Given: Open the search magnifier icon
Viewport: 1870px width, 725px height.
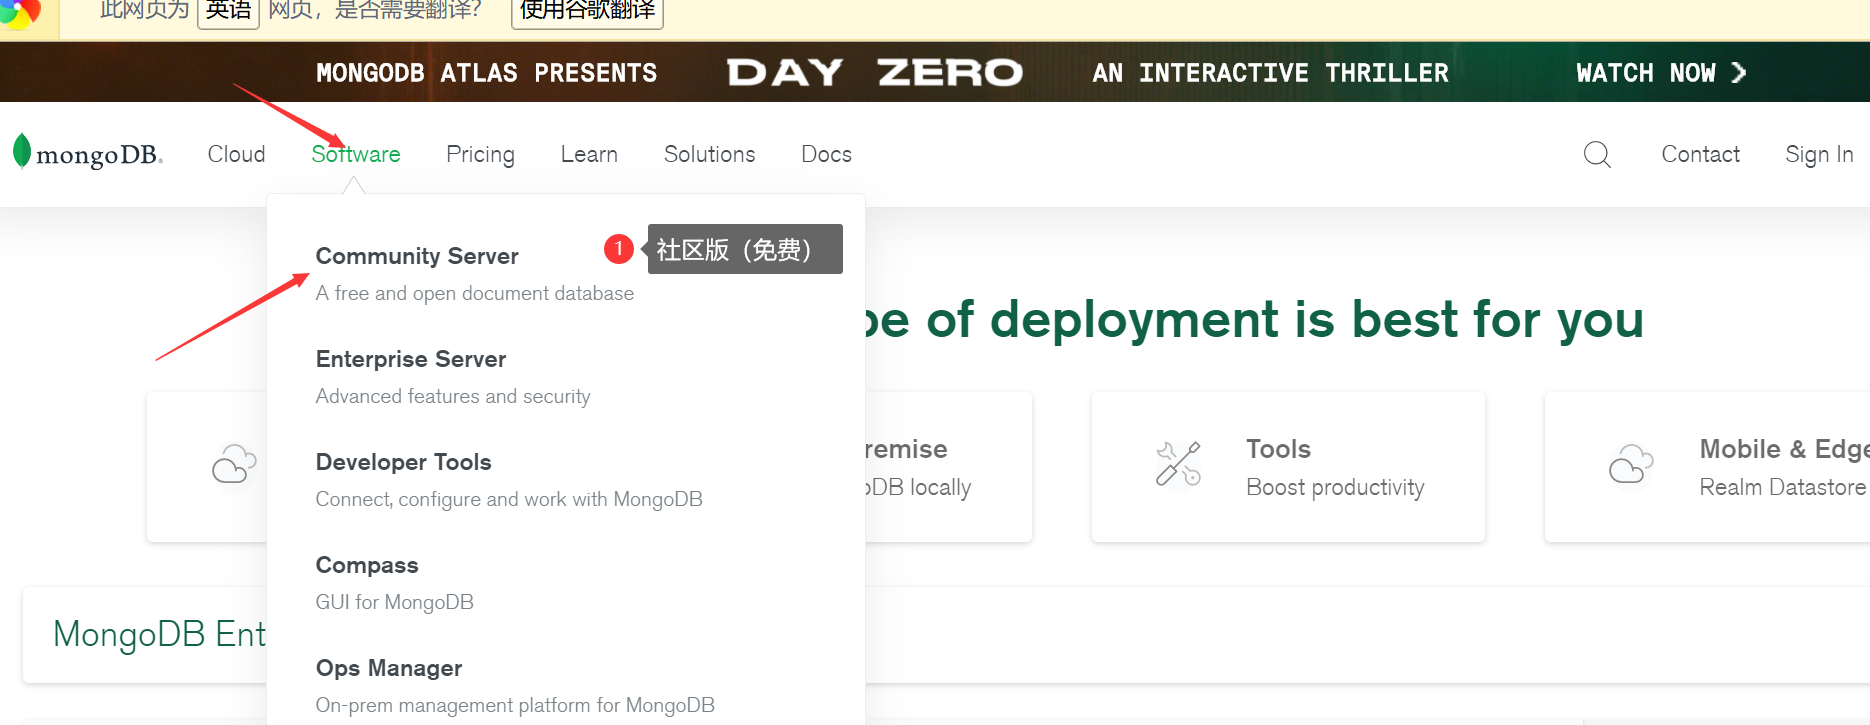Looking at the screenshot, I should click(1597, 154).
